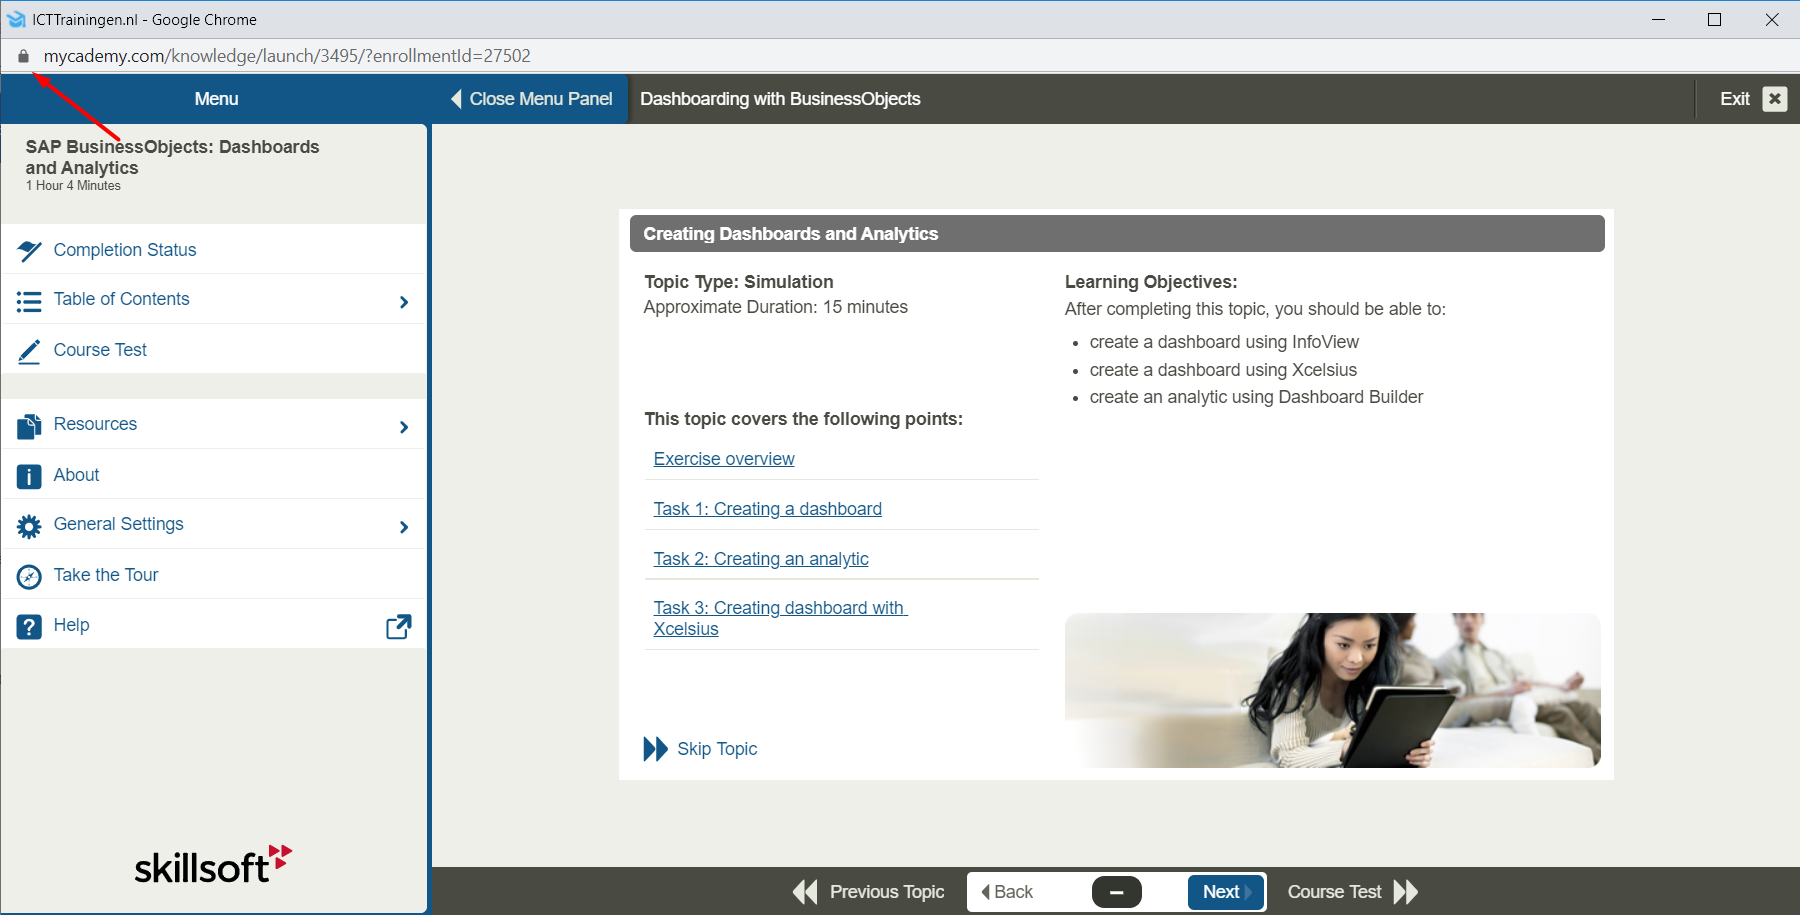Open Table of Contents menu item
Image resolution: width=1800 pixels, height=915 pixels.
tap(214, 299)
